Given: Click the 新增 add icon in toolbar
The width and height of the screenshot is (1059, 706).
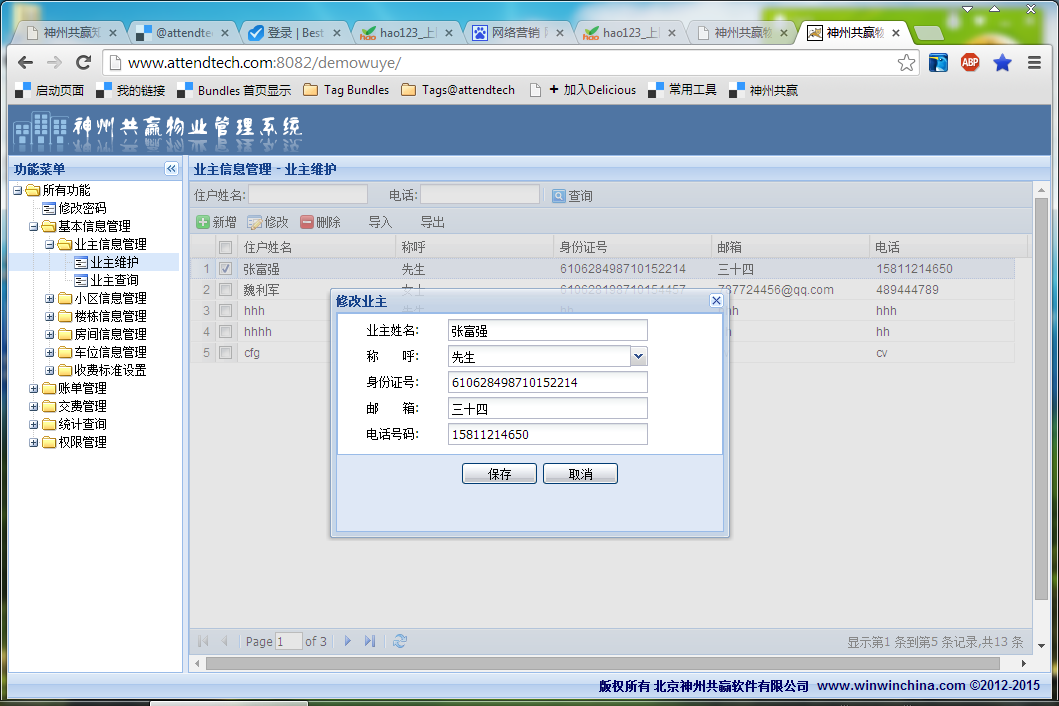Looking at the screenshot, I should [x=203, y=222].
